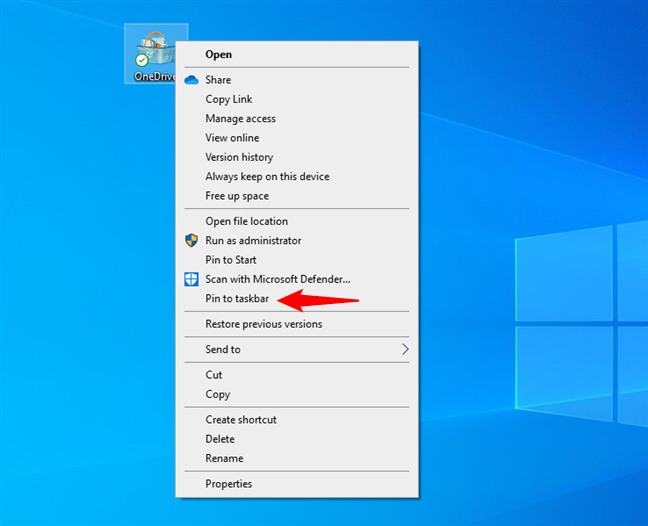Image resolution: width=648 pixels, height=526 pixels.
Task: Expand the Send to submenu arrow
Action: (405, 349)
